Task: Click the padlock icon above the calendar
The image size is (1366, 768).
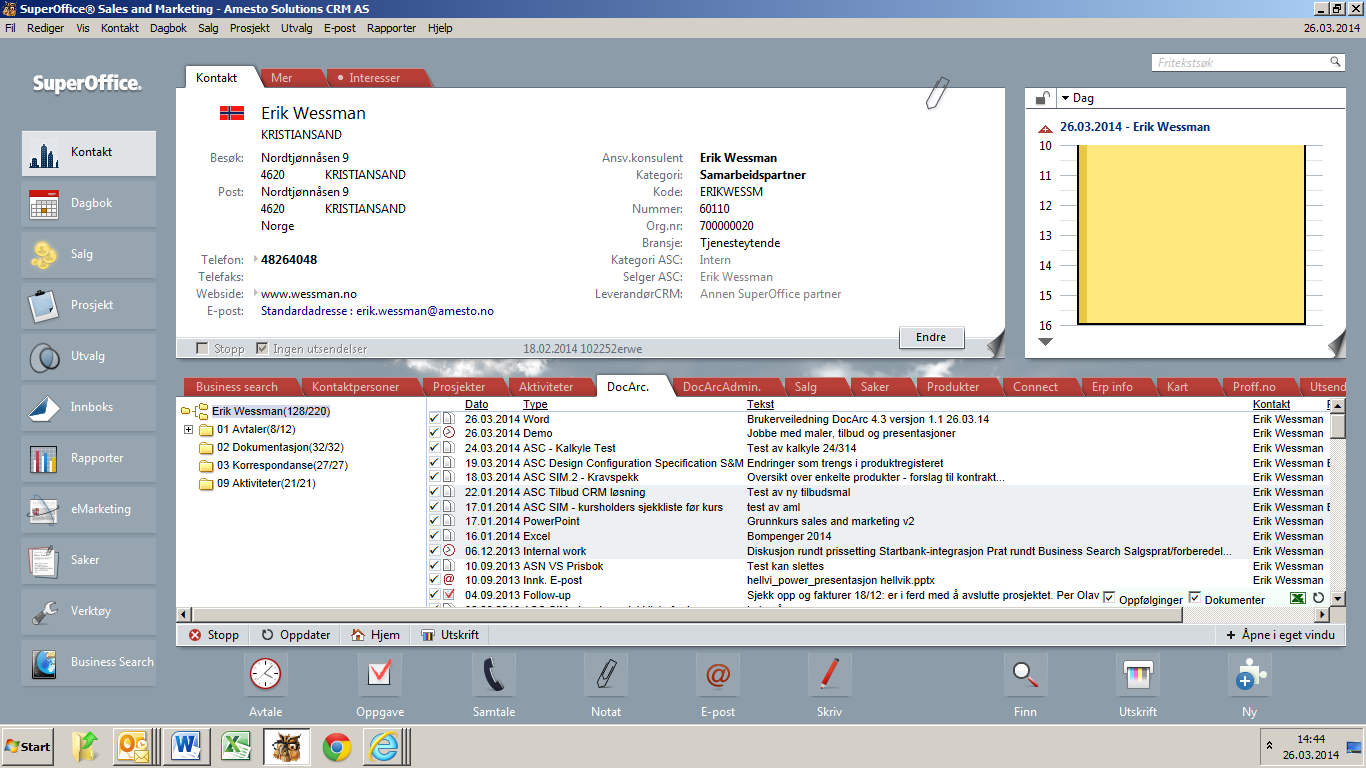Action: point(1042,98)
